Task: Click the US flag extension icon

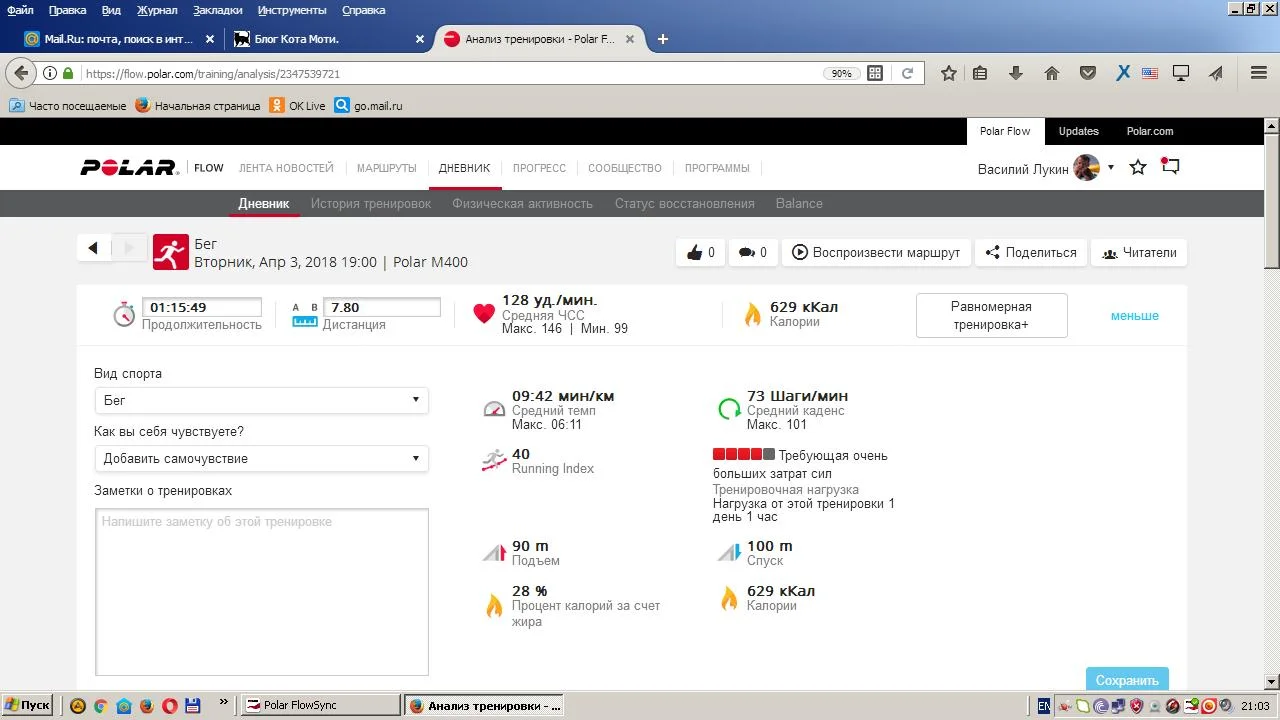Action: pos(1150,73)
